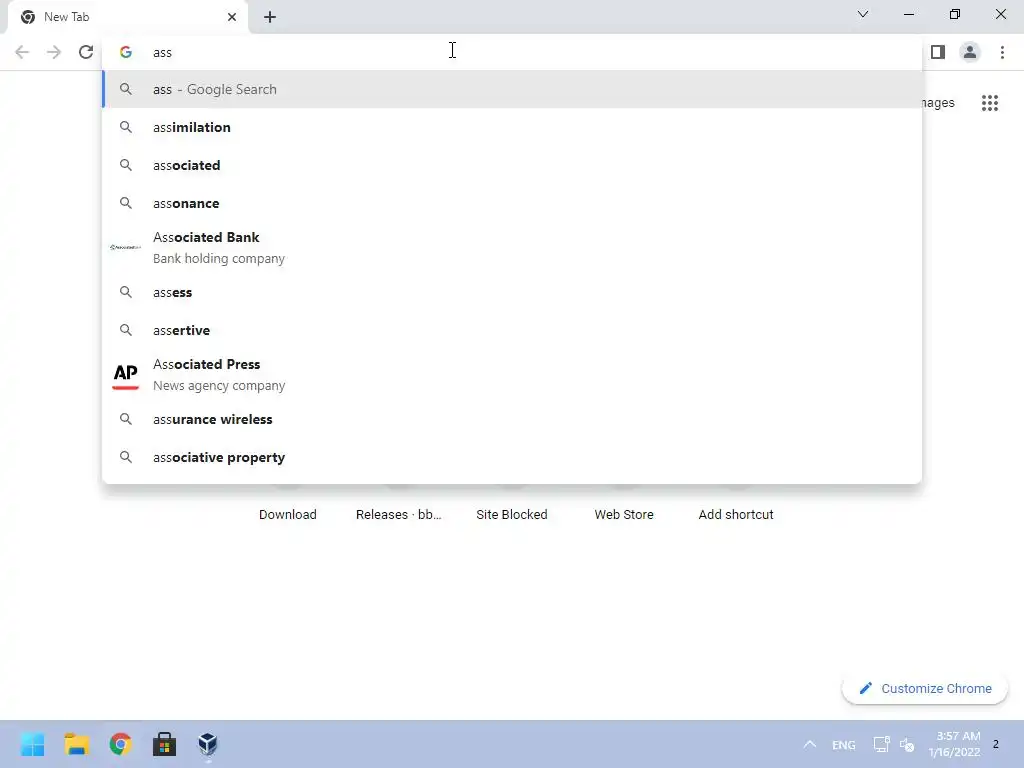Choose 'assurance wireless' suggestion
This screenshot has width=1024, height=768.
click(513, 419)
